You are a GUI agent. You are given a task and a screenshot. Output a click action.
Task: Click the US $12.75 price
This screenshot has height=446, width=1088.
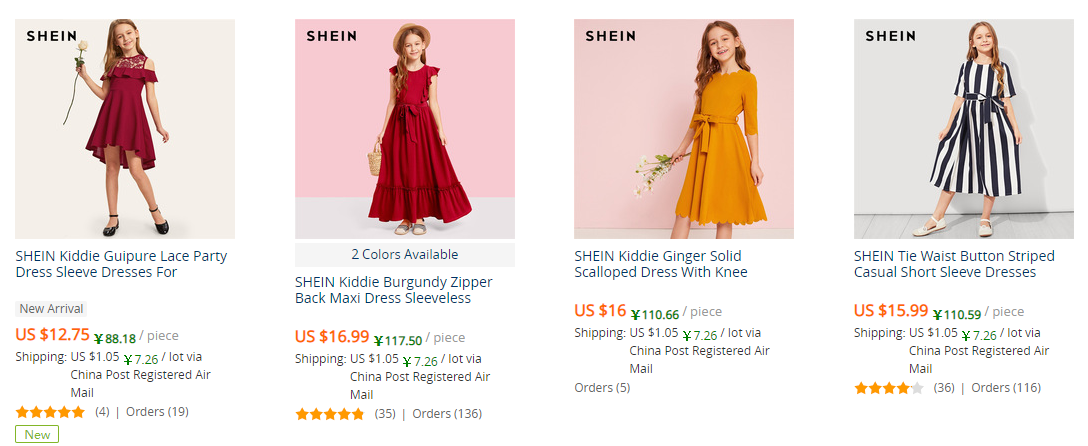click(53, 335)
